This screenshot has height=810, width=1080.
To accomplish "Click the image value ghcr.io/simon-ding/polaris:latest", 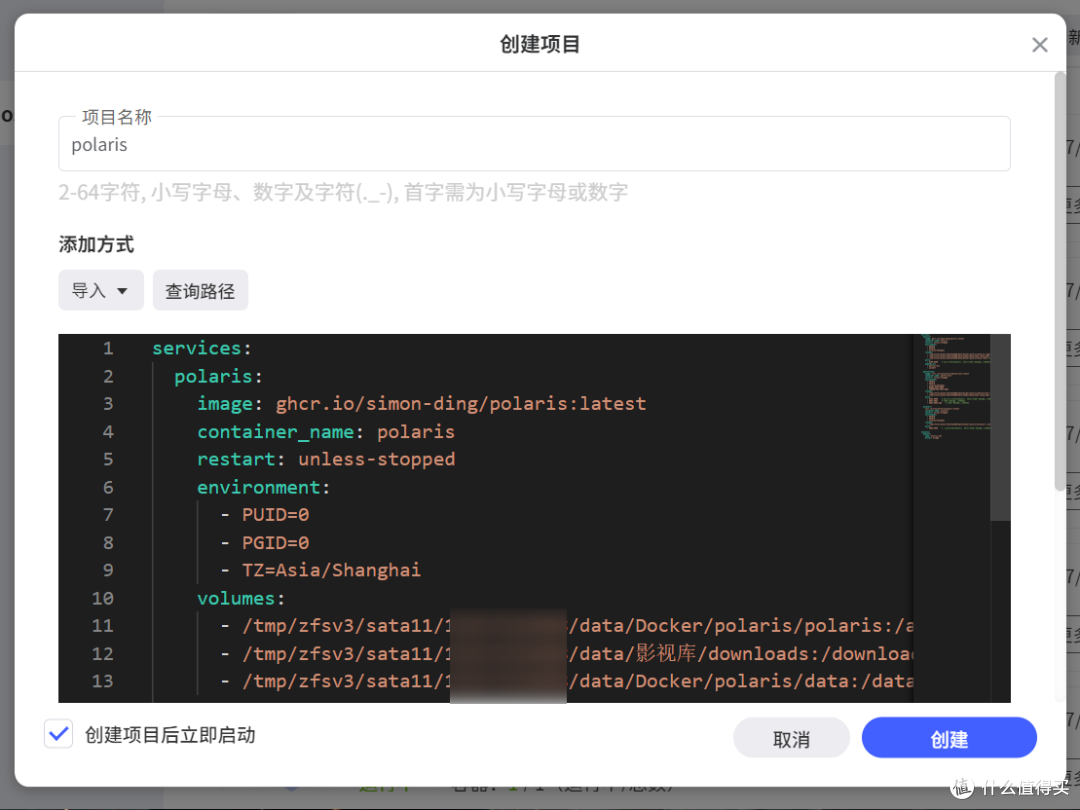I will pyautogui.click(x=461, y=404).
